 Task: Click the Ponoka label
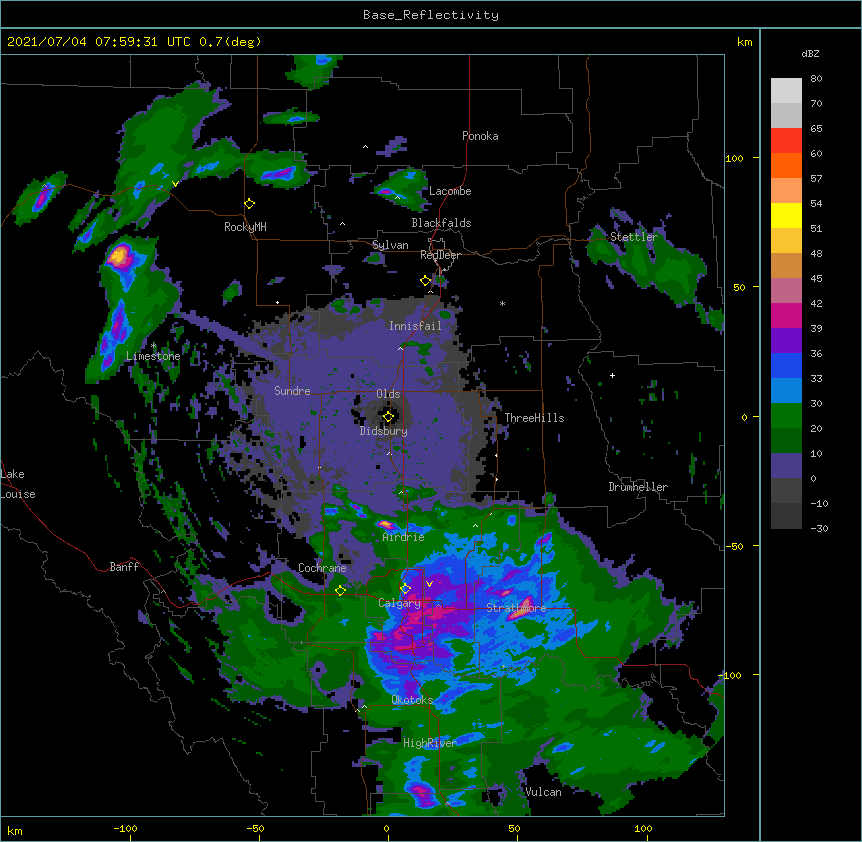480,136
